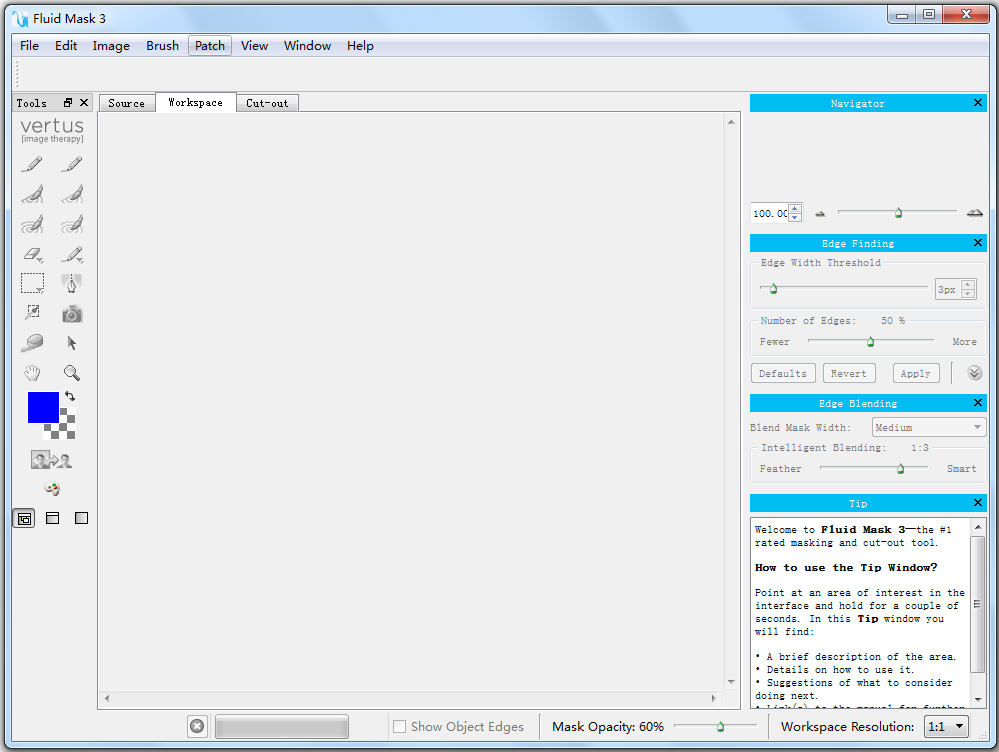The width and height of the screenshot is (999, 752).
Task: Click the swap colors arrows icon
Action: click(x=70, y=396)
